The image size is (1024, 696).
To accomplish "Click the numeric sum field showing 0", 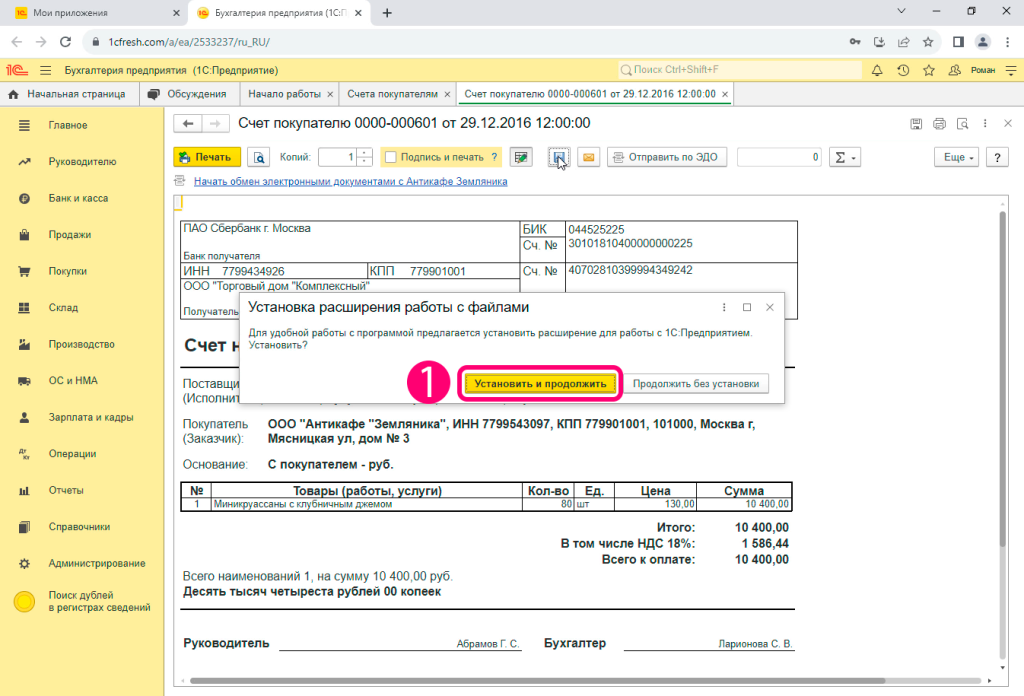I will coord(779,157).
